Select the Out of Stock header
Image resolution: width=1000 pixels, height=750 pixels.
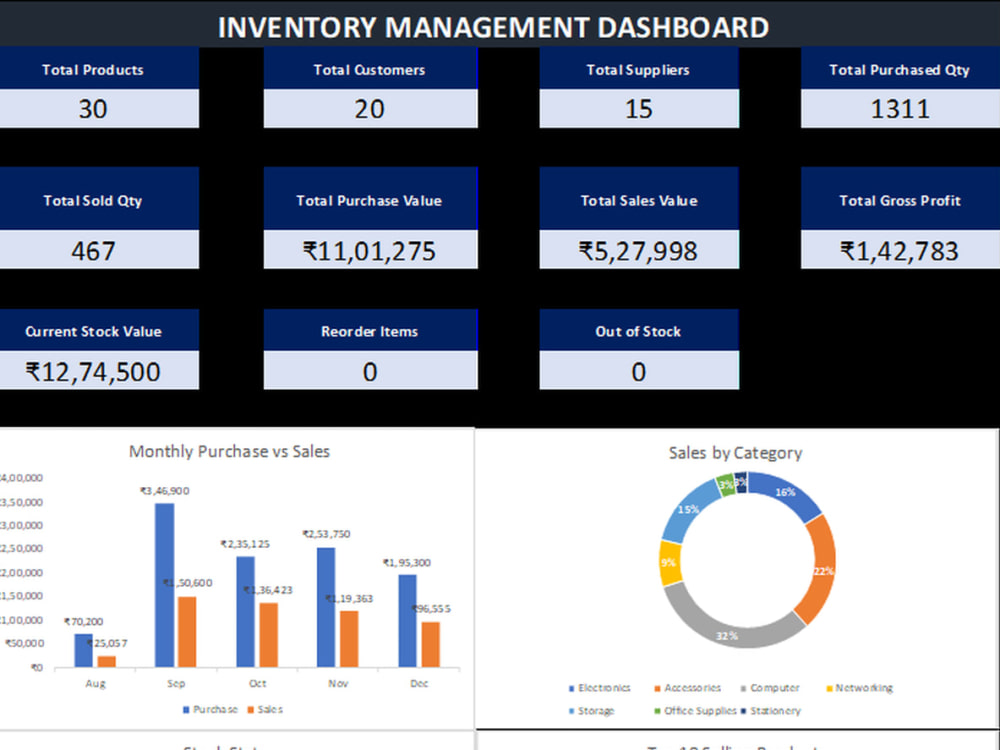pyautogui.click(x=638, y=331)
